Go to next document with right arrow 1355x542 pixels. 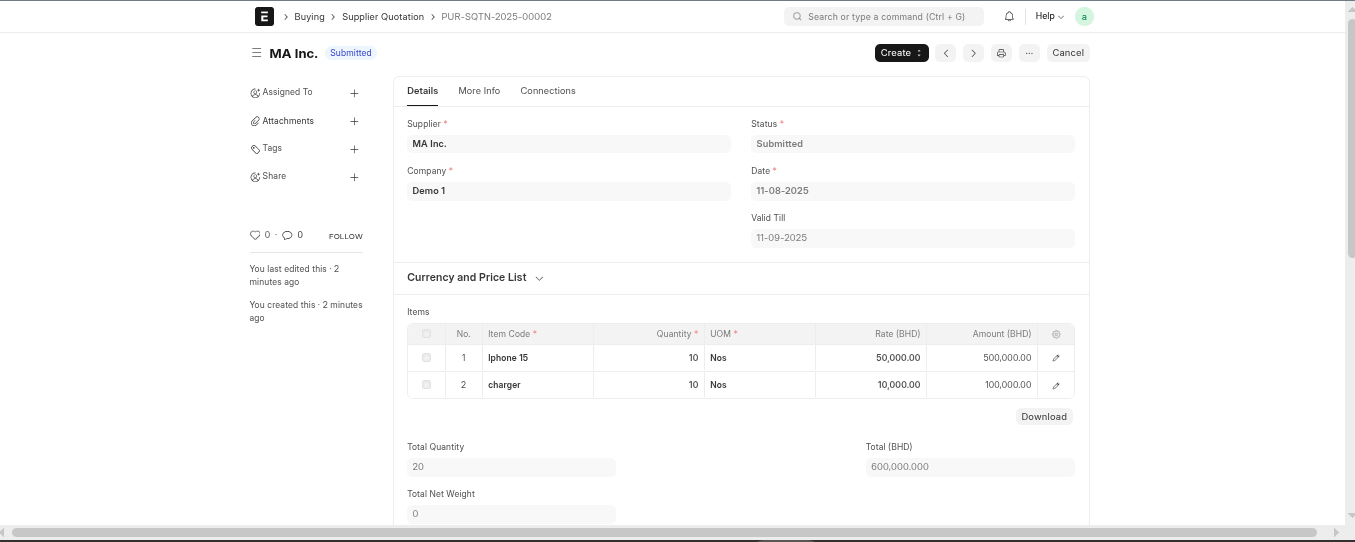click(973, 53)
